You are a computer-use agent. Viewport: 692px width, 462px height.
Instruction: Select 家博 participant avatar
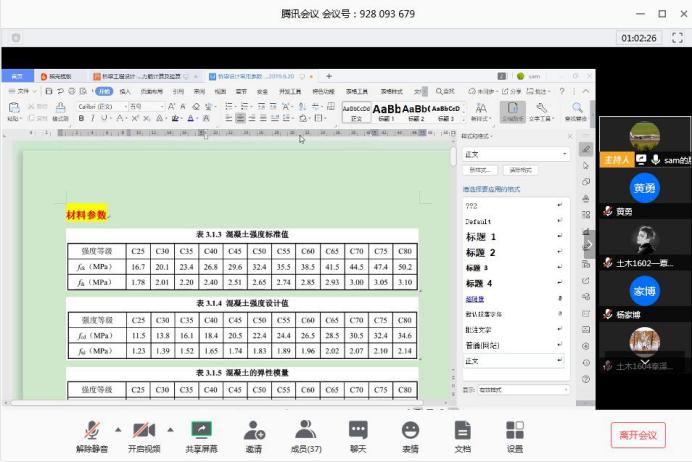click(x=644, y=290)
